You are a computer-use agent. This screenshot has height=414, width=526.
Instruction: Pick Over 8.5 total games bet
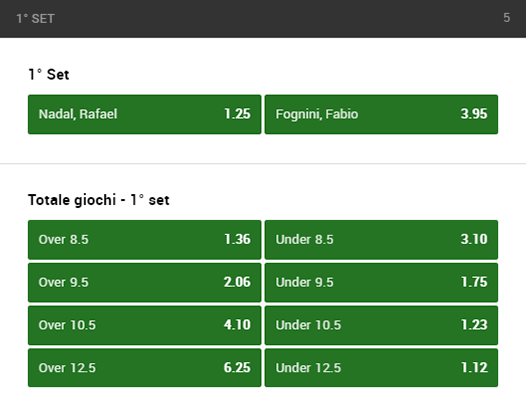click(x=145, y=240)
